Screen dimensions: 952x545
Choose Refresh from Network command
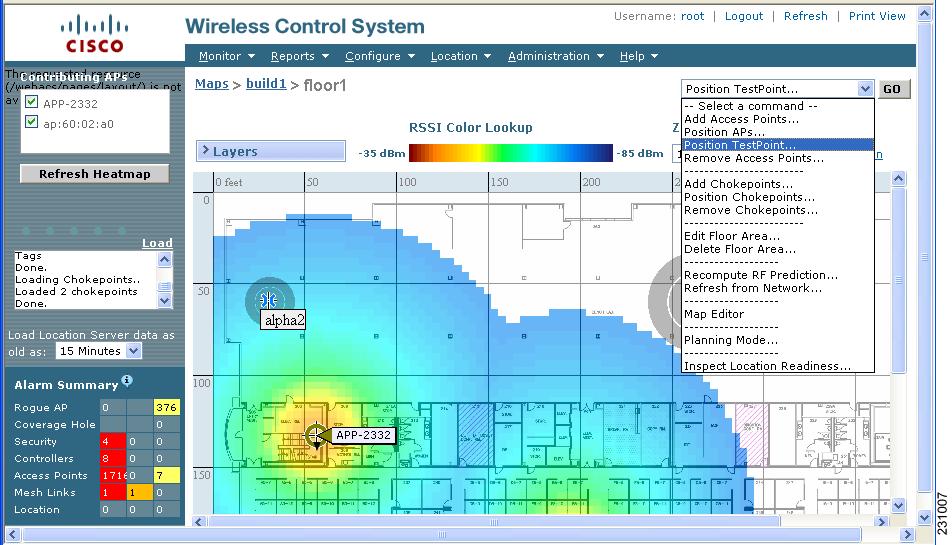coord(777,288)
